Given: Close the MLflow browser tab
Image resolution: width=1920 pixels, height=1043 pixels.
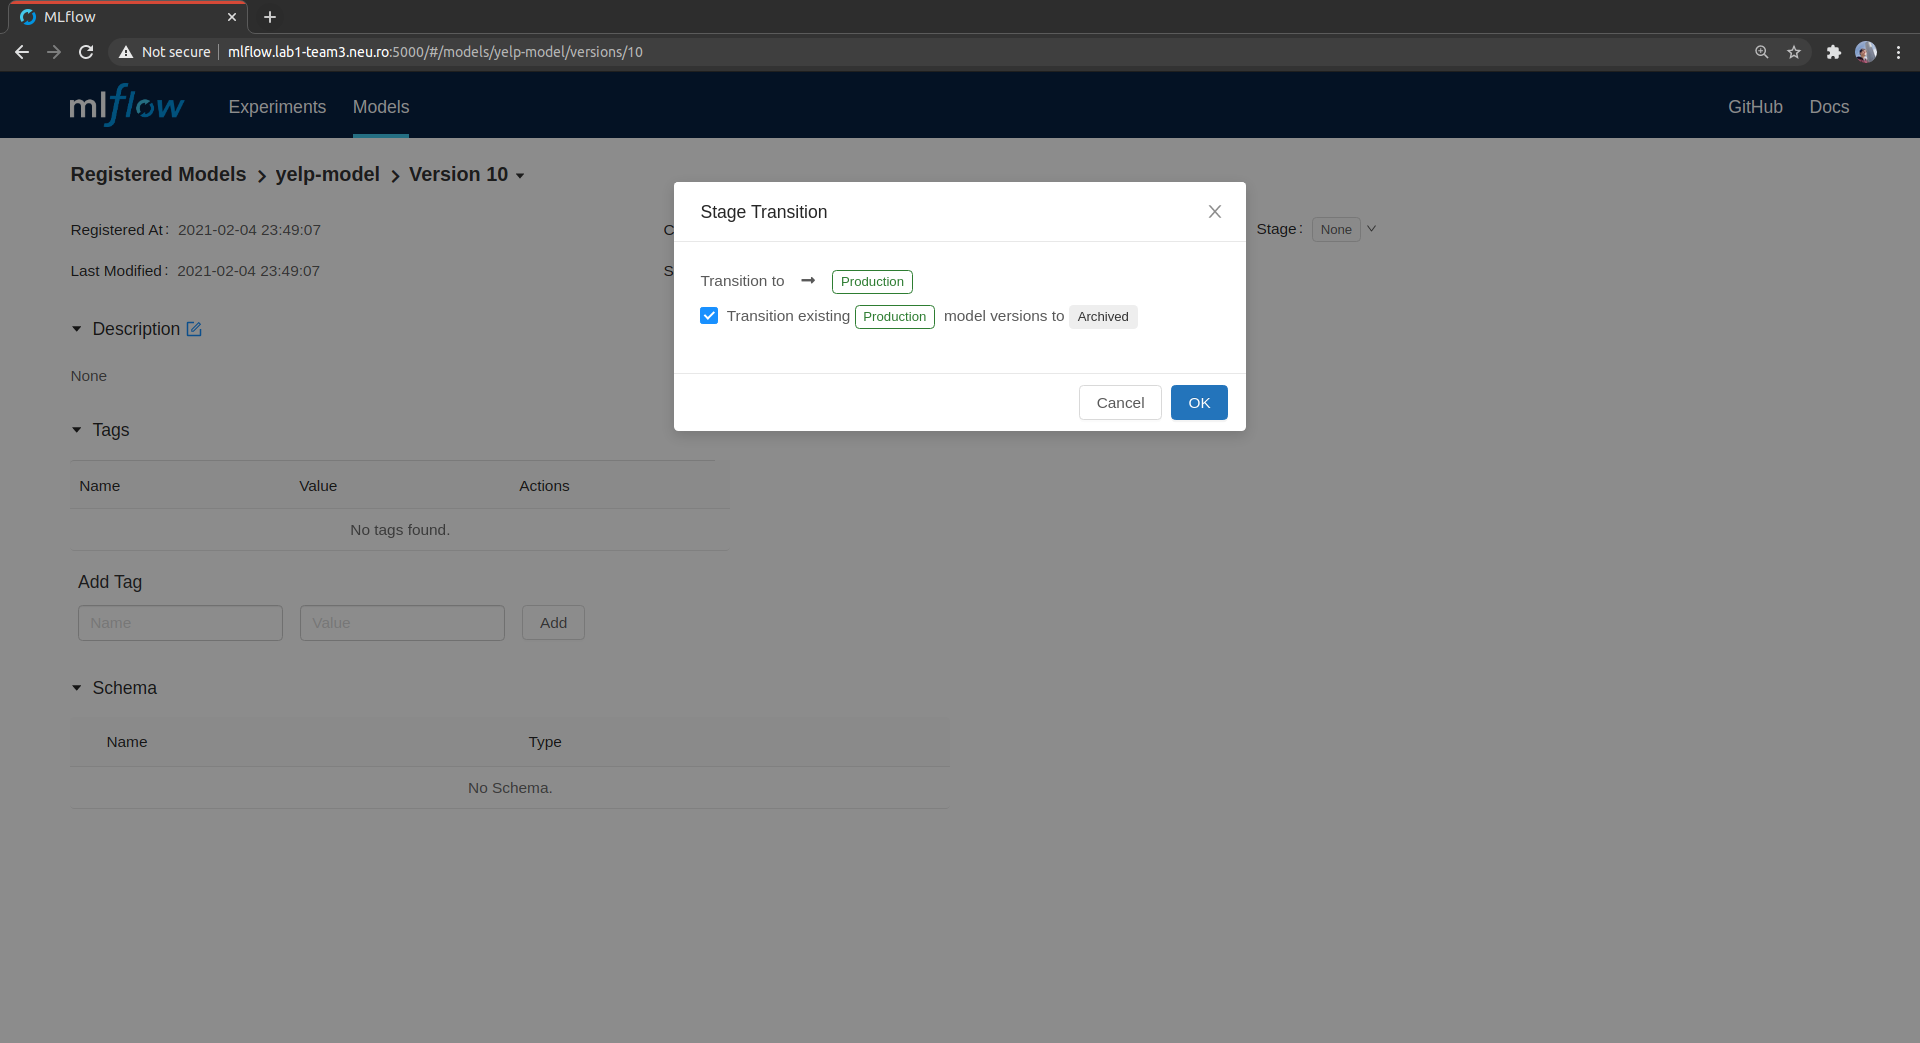Looking at the screenshot, I should click(x=232, y=17).
